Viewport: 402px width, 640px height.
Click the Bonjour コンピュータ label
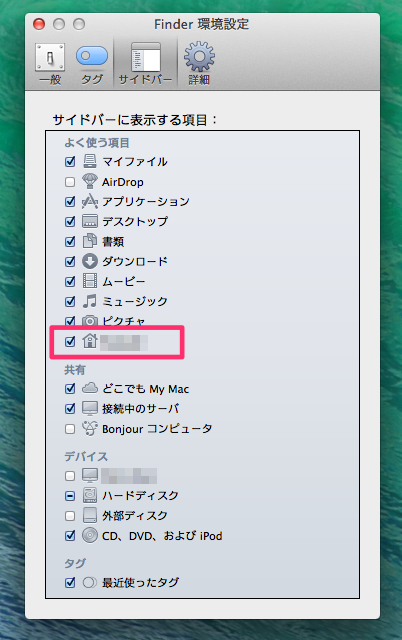(157, 429)
